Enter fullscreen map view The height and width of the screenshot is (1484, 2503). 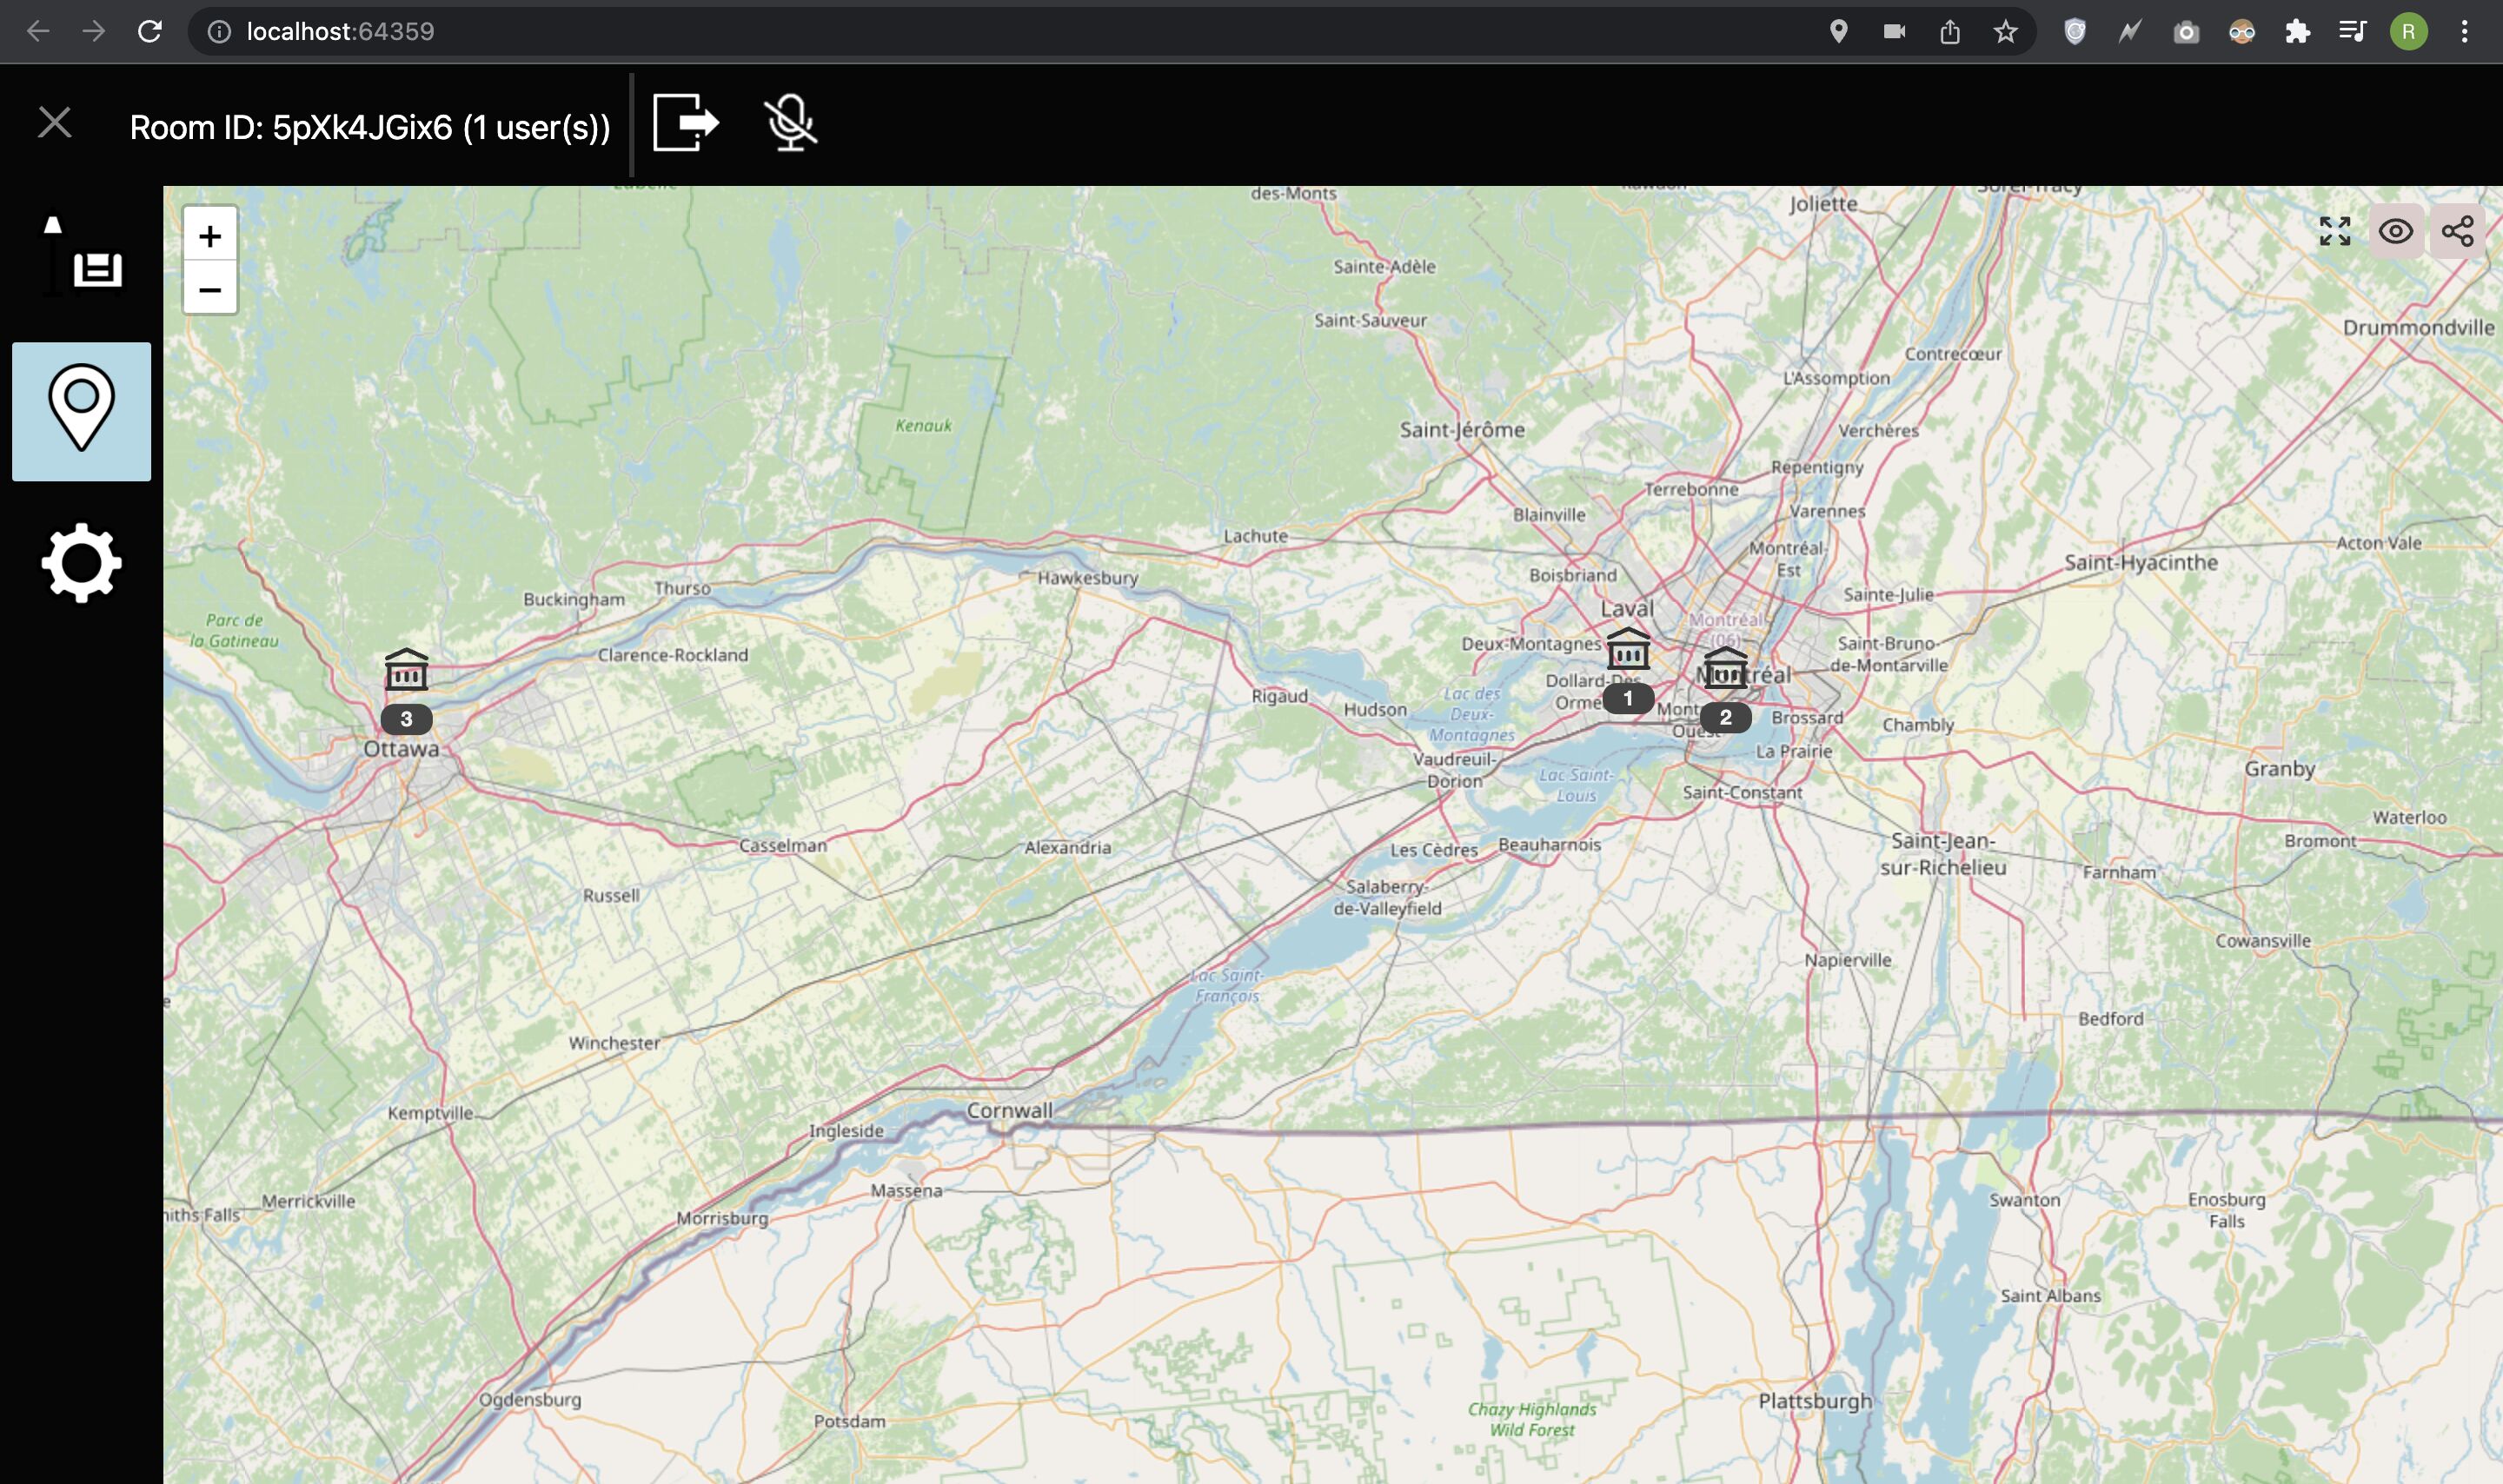pyautogui.click(x=2334, y=232)
